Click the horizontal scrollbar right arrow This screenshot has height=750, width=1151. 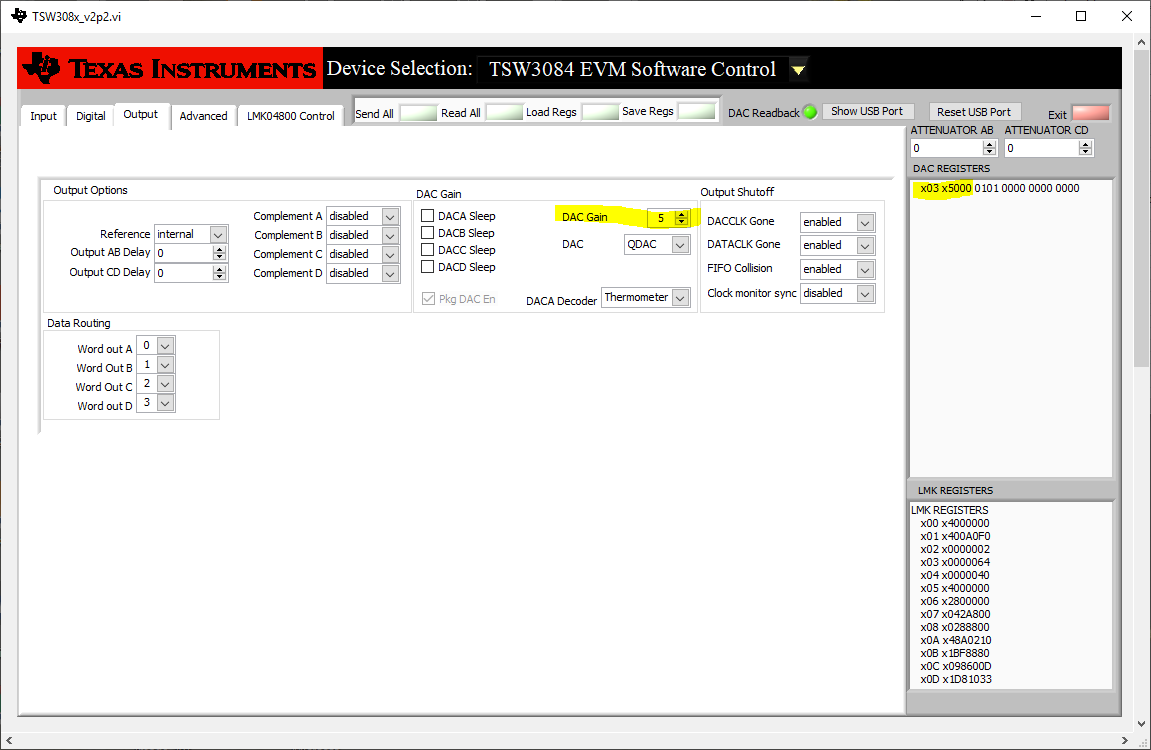(1125, 740)
